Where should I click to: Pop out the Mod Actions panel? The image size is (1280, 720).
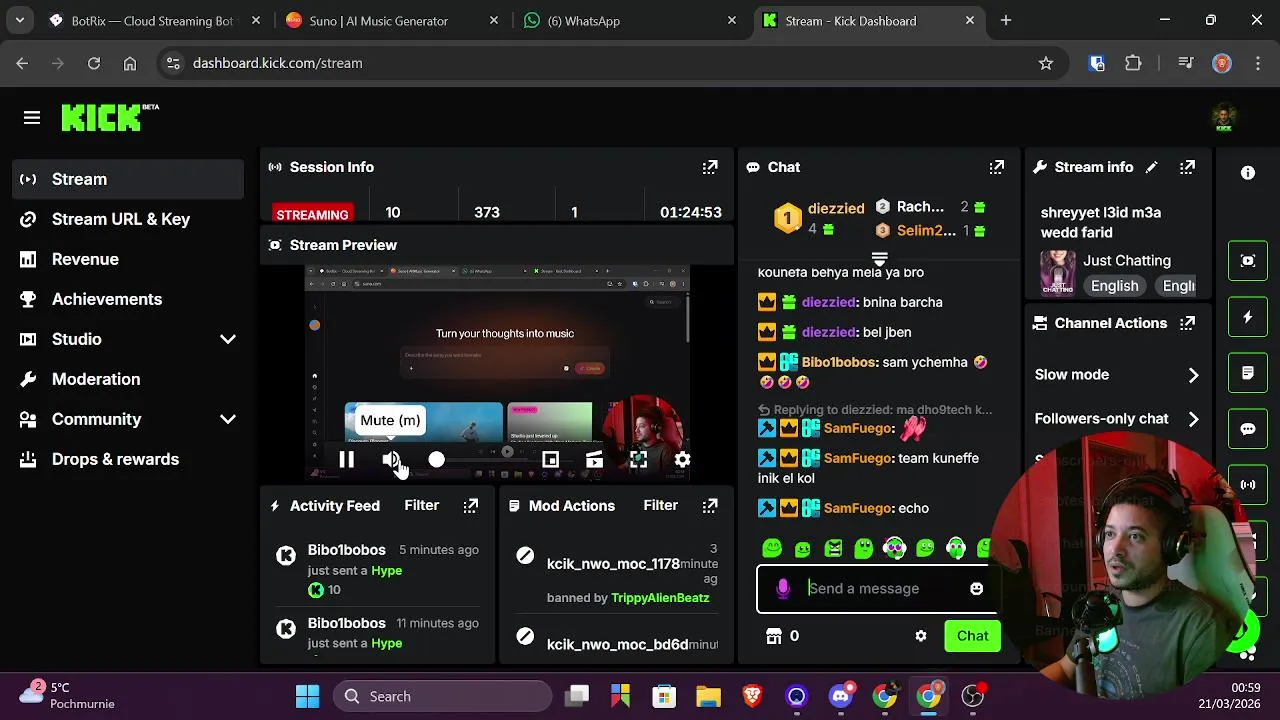[x=710, y=506]
